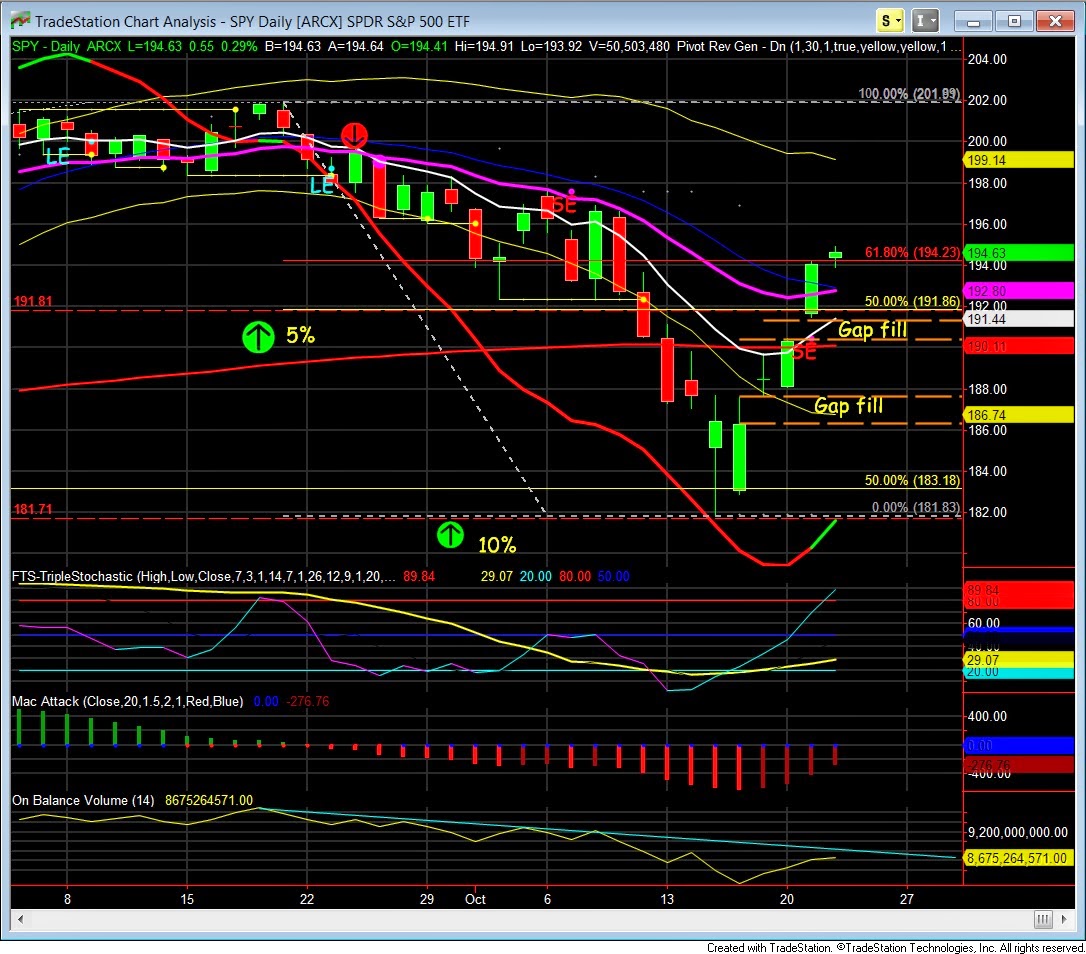Maximize the Chart Analysis window
Viewport: 1086px width, 954px height.
point(1014,21)
